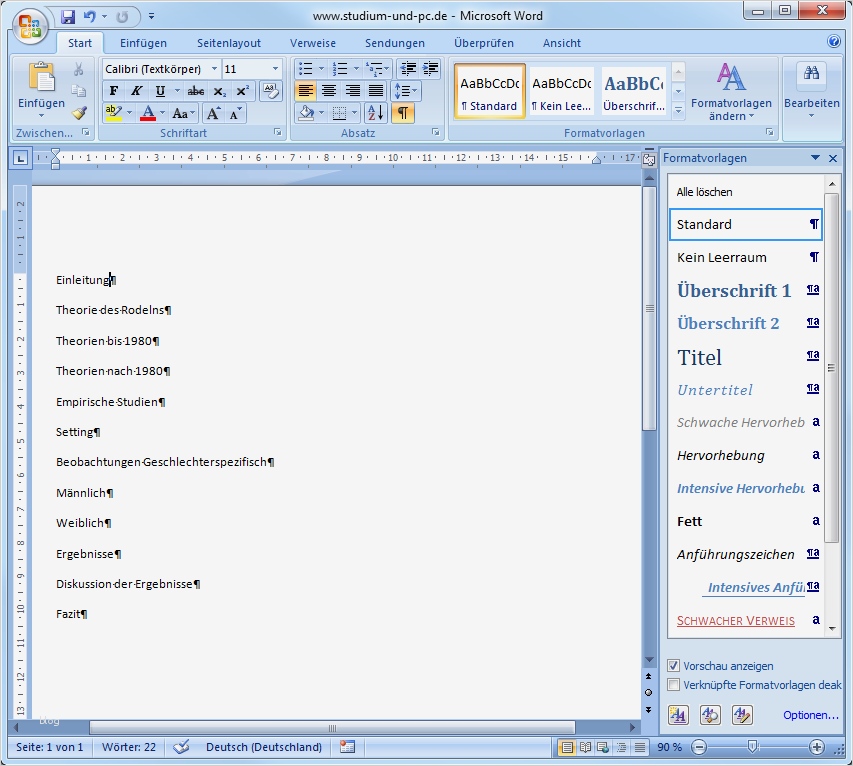Open bullet list dropdown arrow
This screenshot has height=766, width=853.
click(321, 69)
